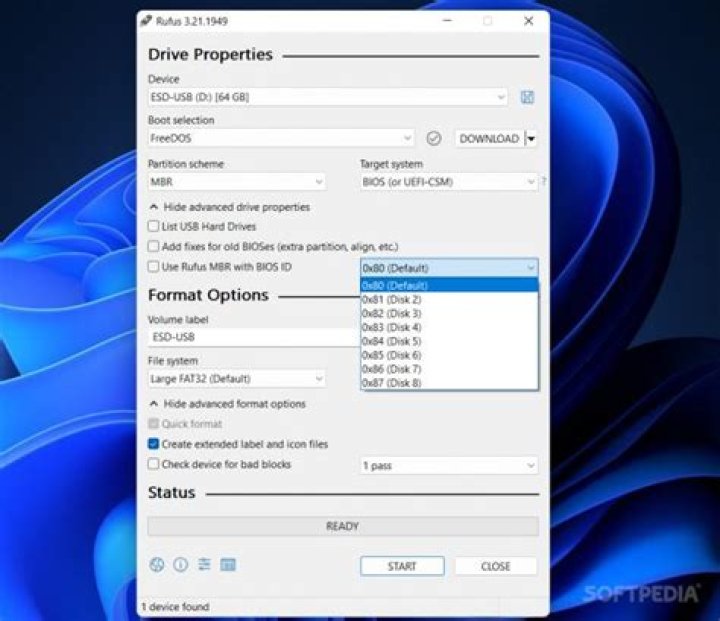The image size is (720, 621).
Task: Select 0x82 (Disk 3) from list
Action: pyautogui.click(x=391, y=313)
